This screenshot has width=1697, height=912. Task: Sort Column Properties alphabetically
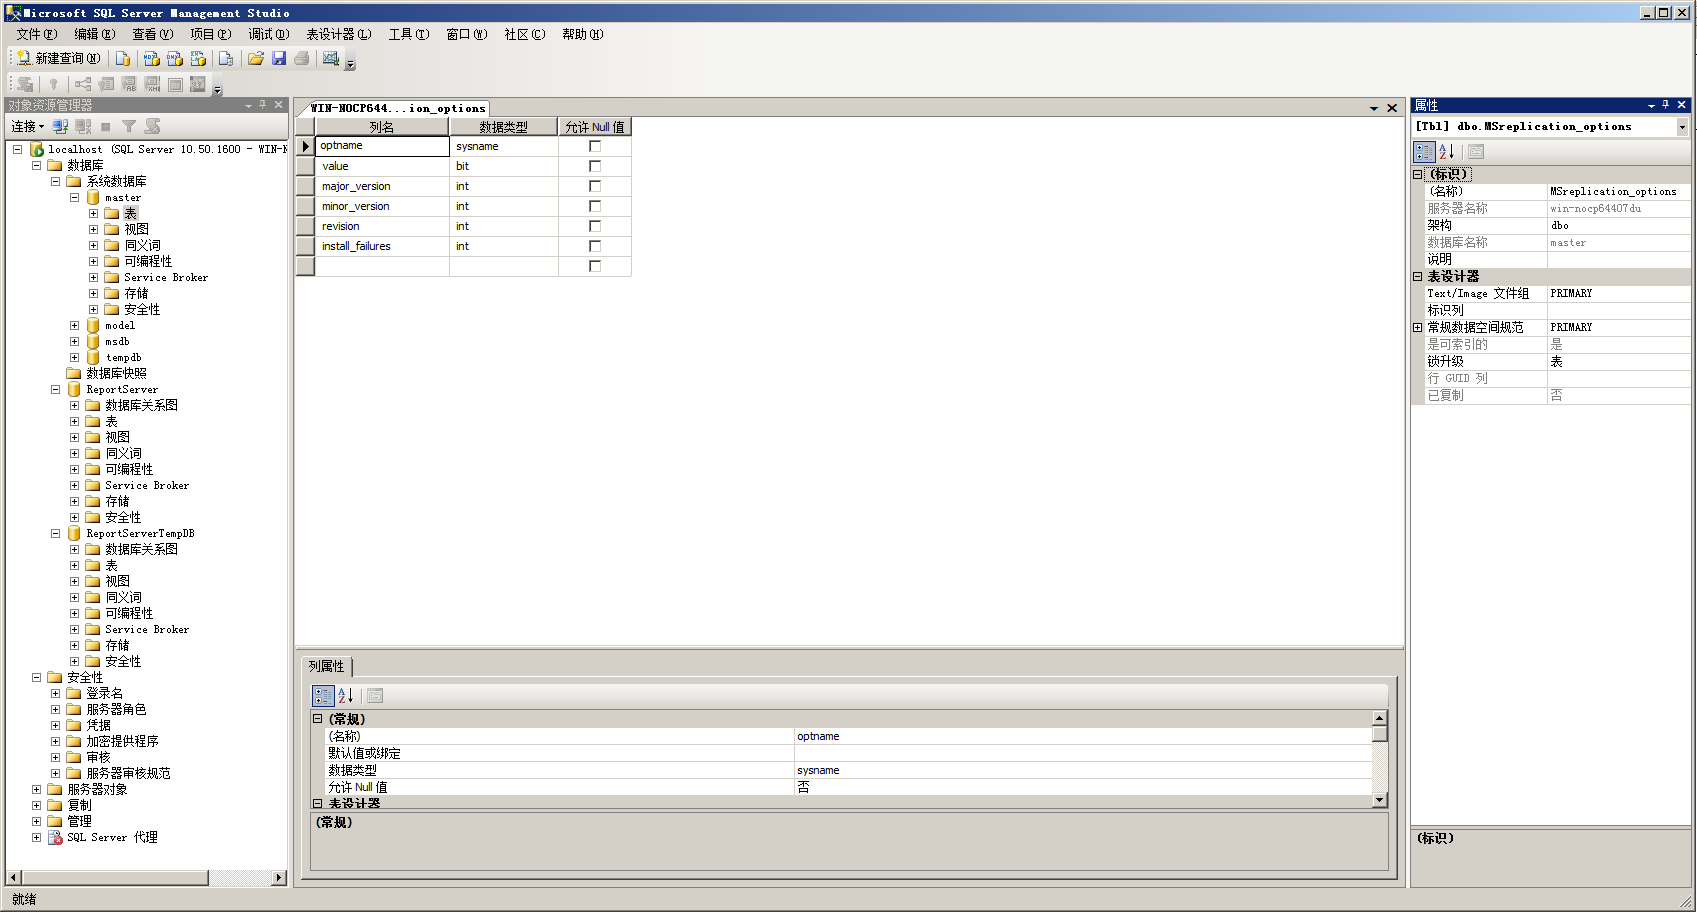coord(345,696)
